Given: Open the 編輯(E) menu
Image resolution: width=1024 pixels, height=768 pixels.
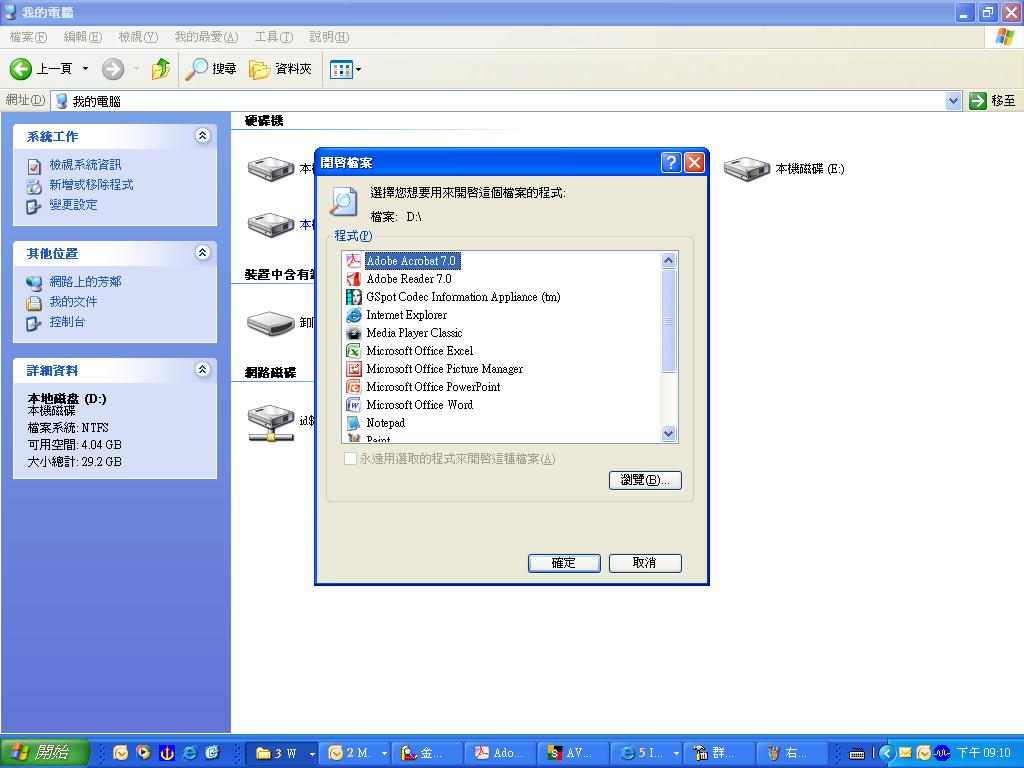Looking at the screenshot, I should point(82,37).
